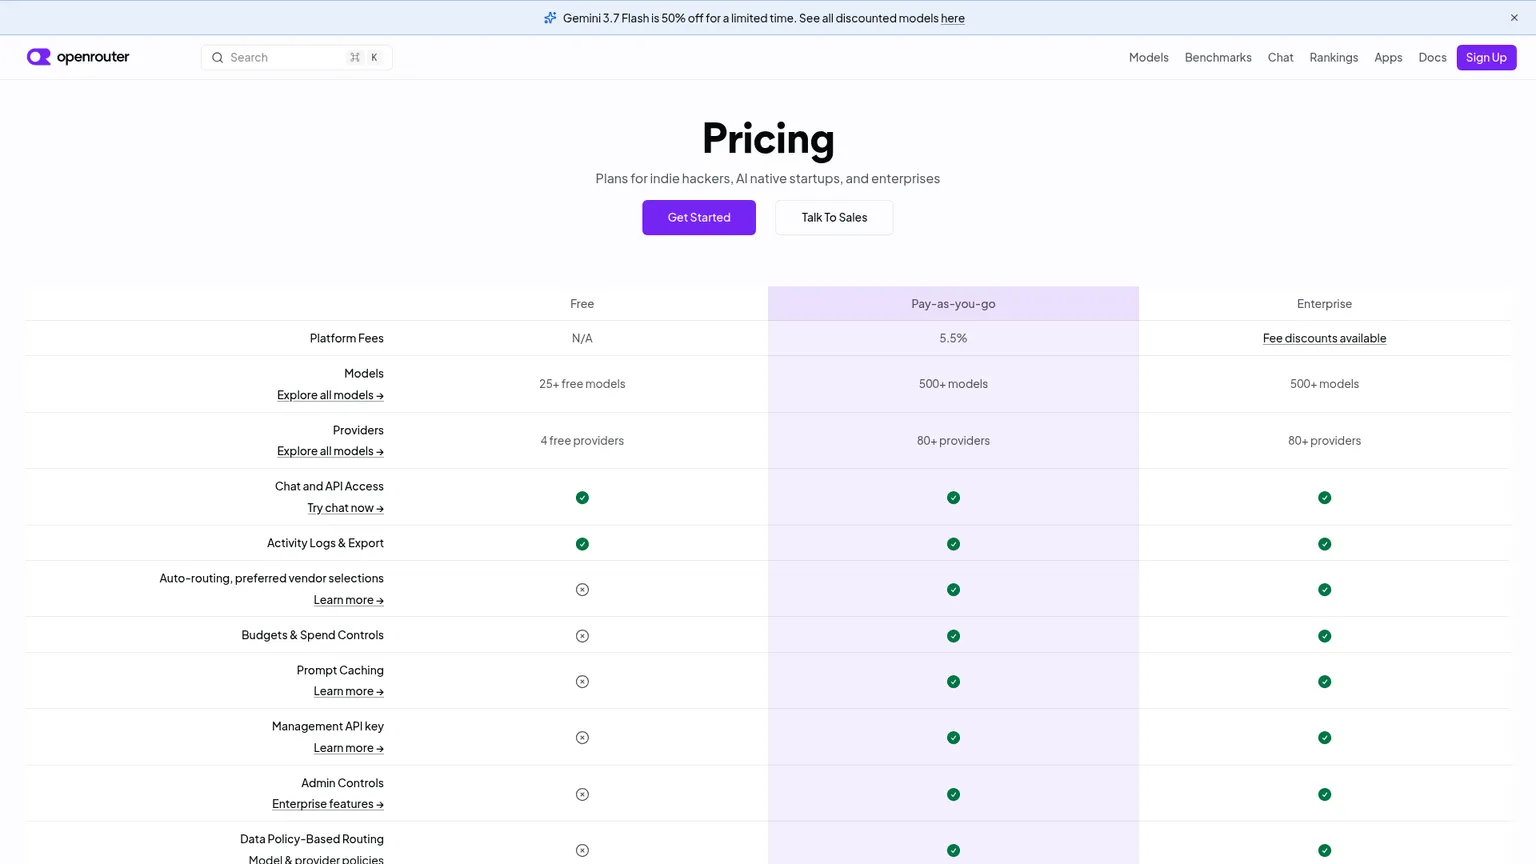
Task: Click Explore all models under the Models row
Action: [x=330, y=396]
